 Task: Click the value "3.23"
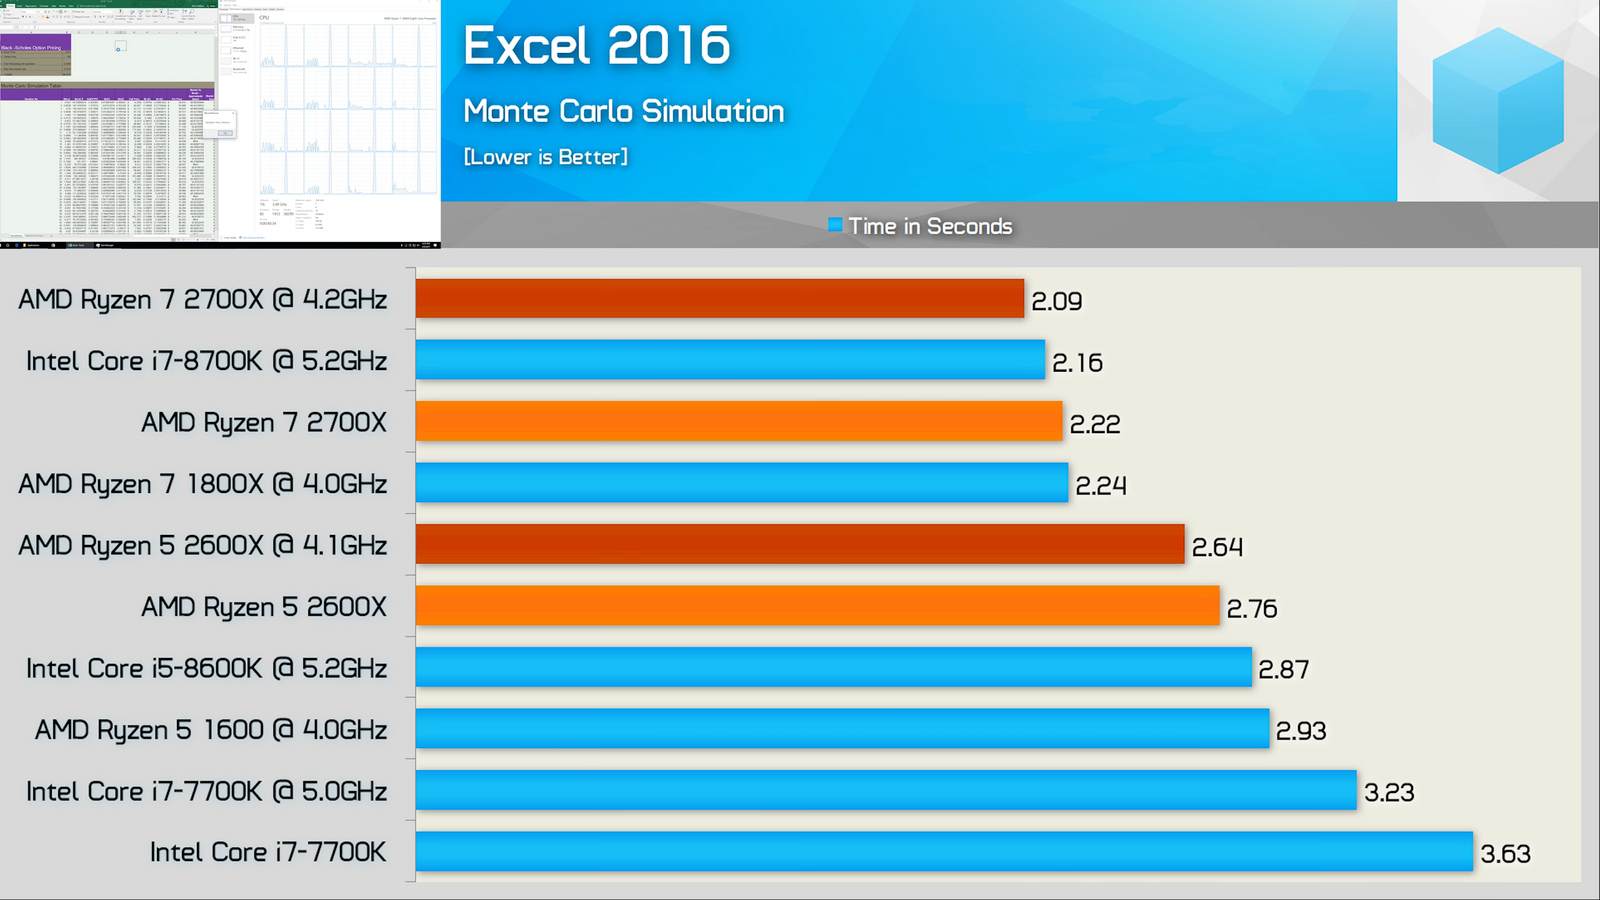click(x=1390, y=793)
